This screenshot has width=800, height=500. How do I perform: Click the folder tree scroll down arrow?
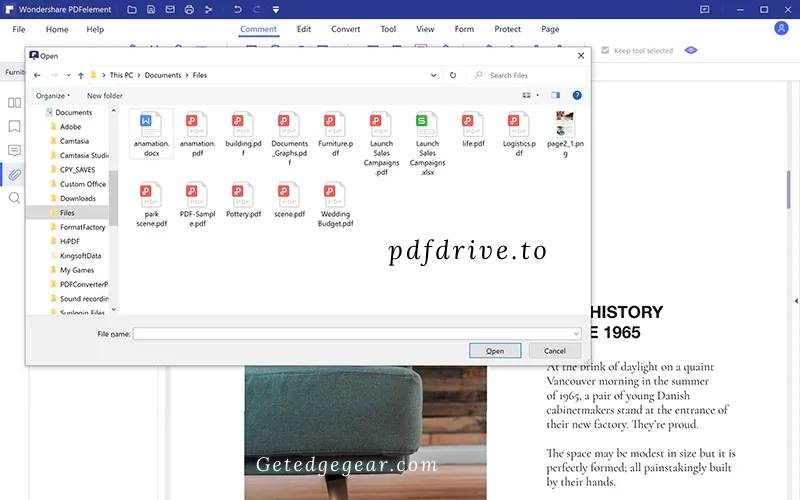113,310
